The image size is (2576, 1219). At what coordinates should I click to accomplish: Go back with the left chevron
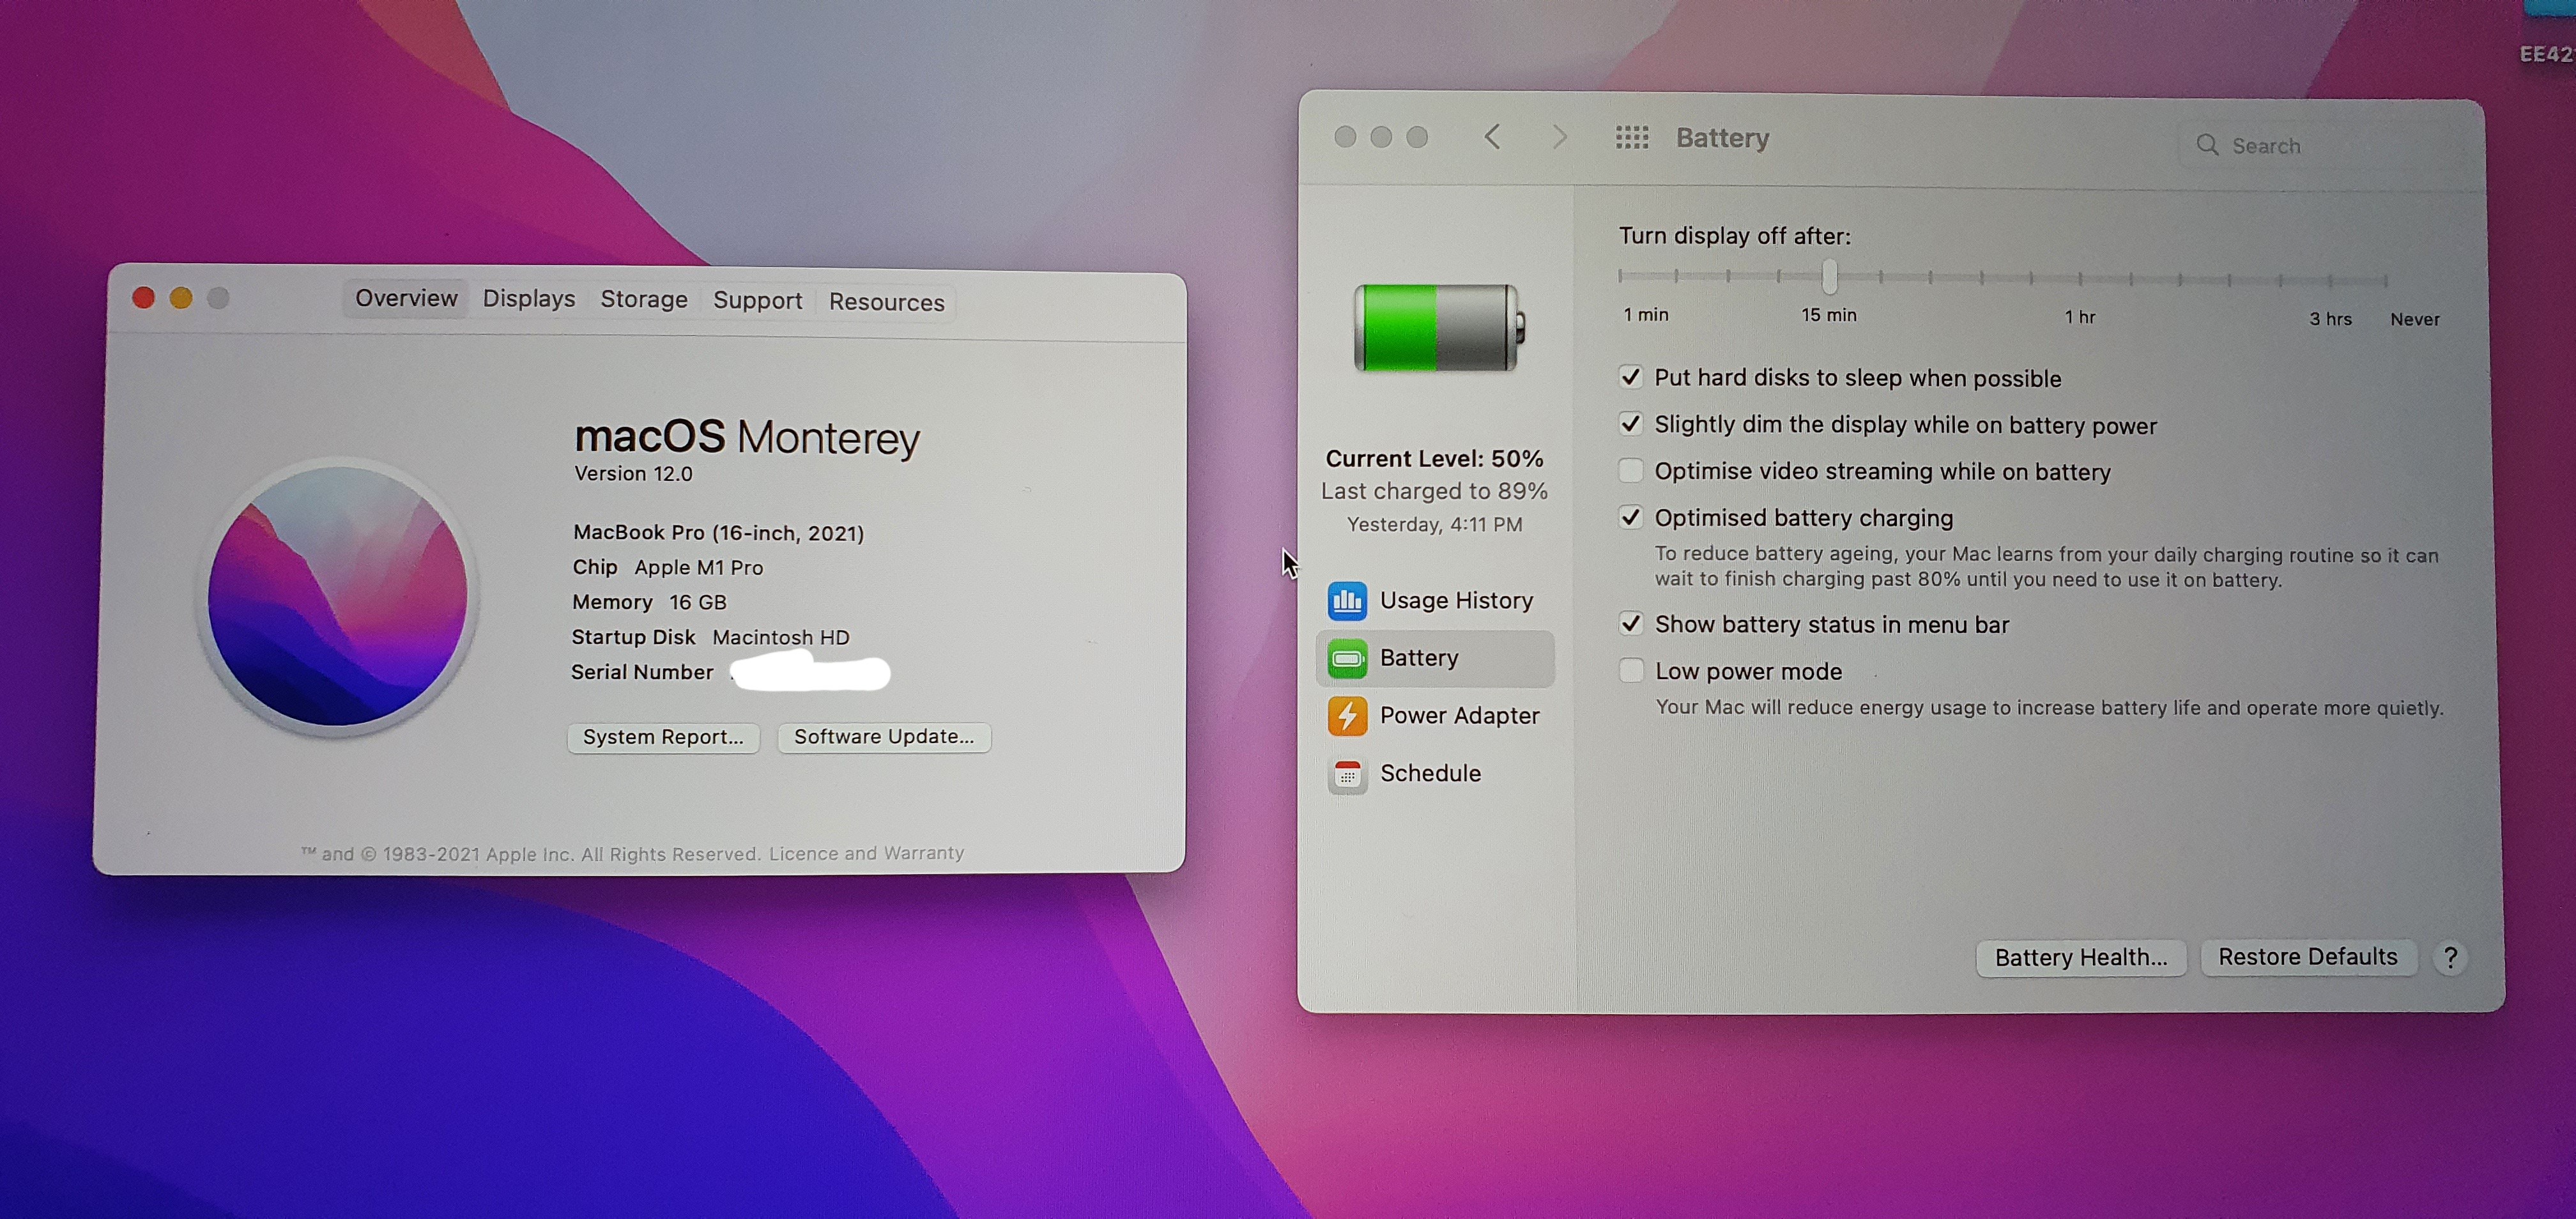tap(1492, 137)
